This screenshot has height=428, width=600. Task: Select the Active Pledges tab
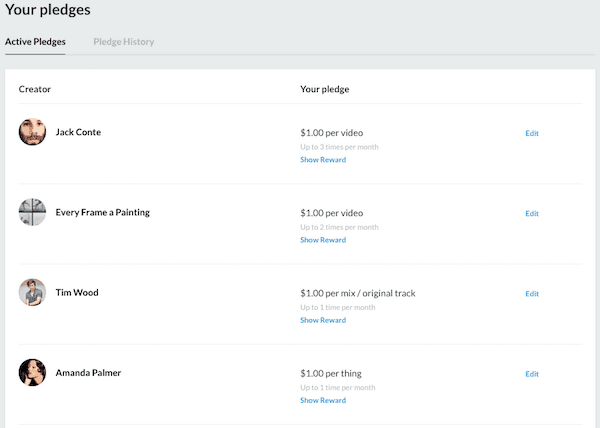[35, 42]
